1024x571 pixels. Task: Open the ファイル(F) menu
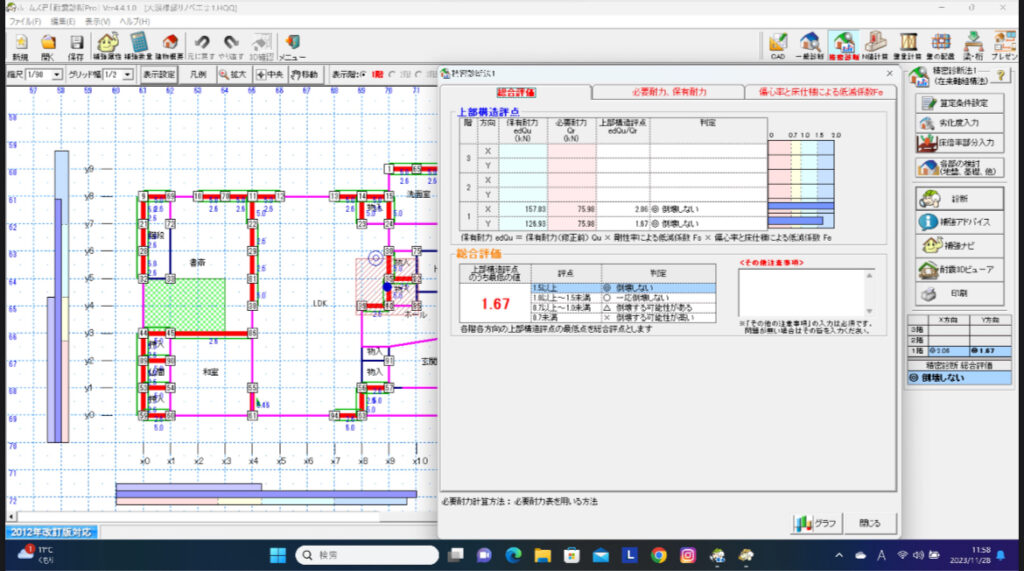pos(25,20)
